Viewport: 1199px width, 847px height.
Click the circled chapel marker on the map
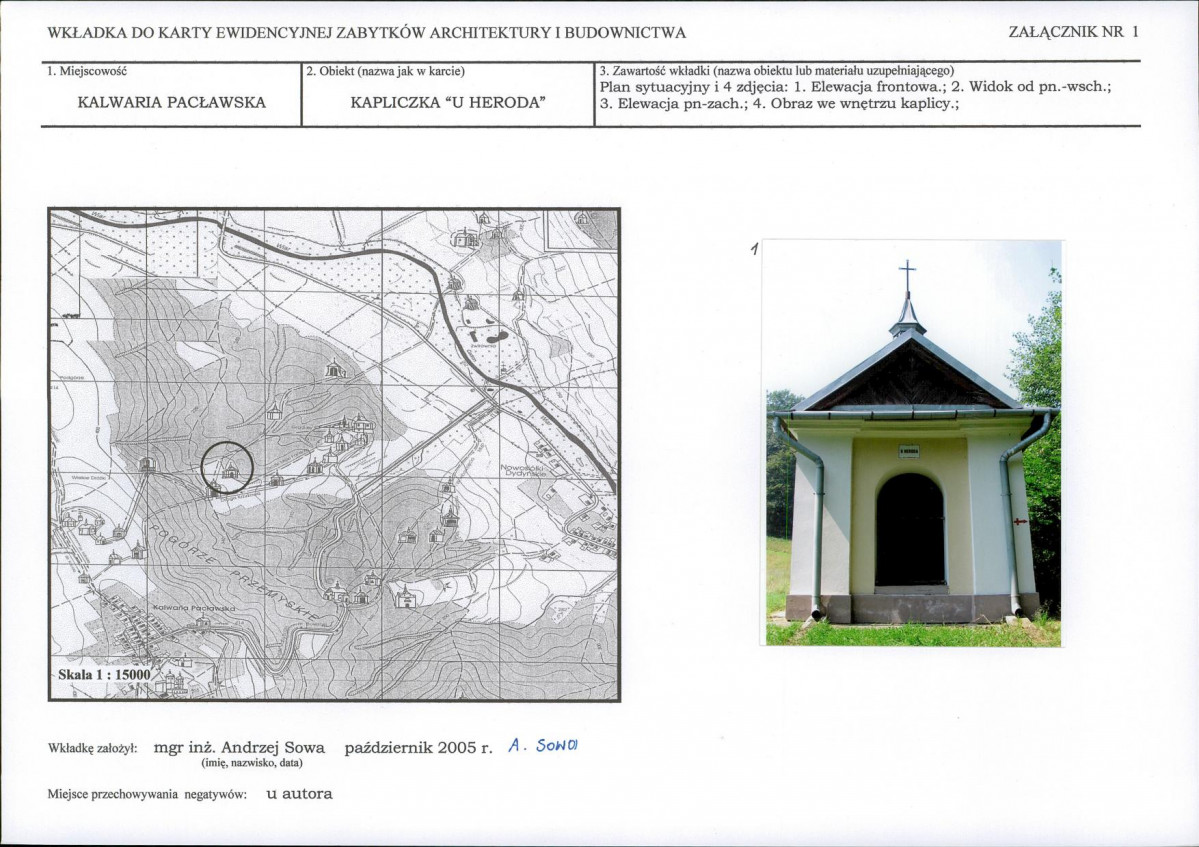[227, 467]
